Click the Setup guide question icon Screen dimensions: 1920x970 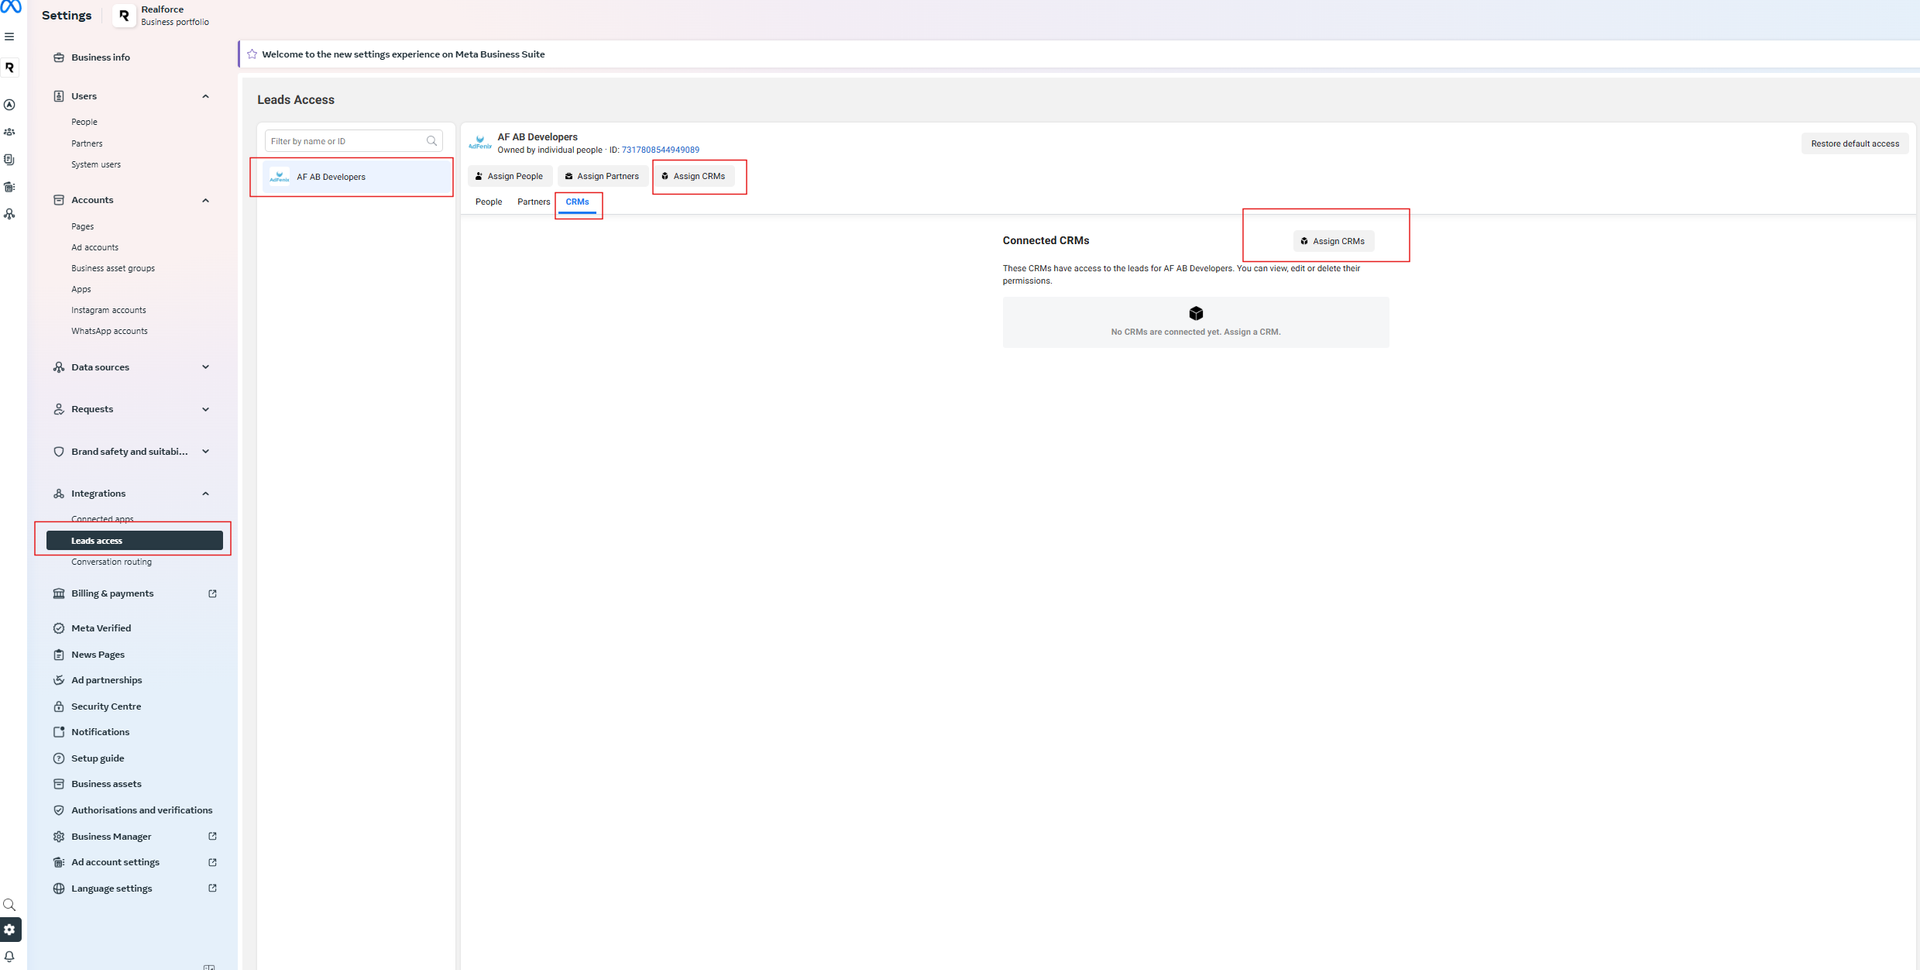[x=59, y=759]
